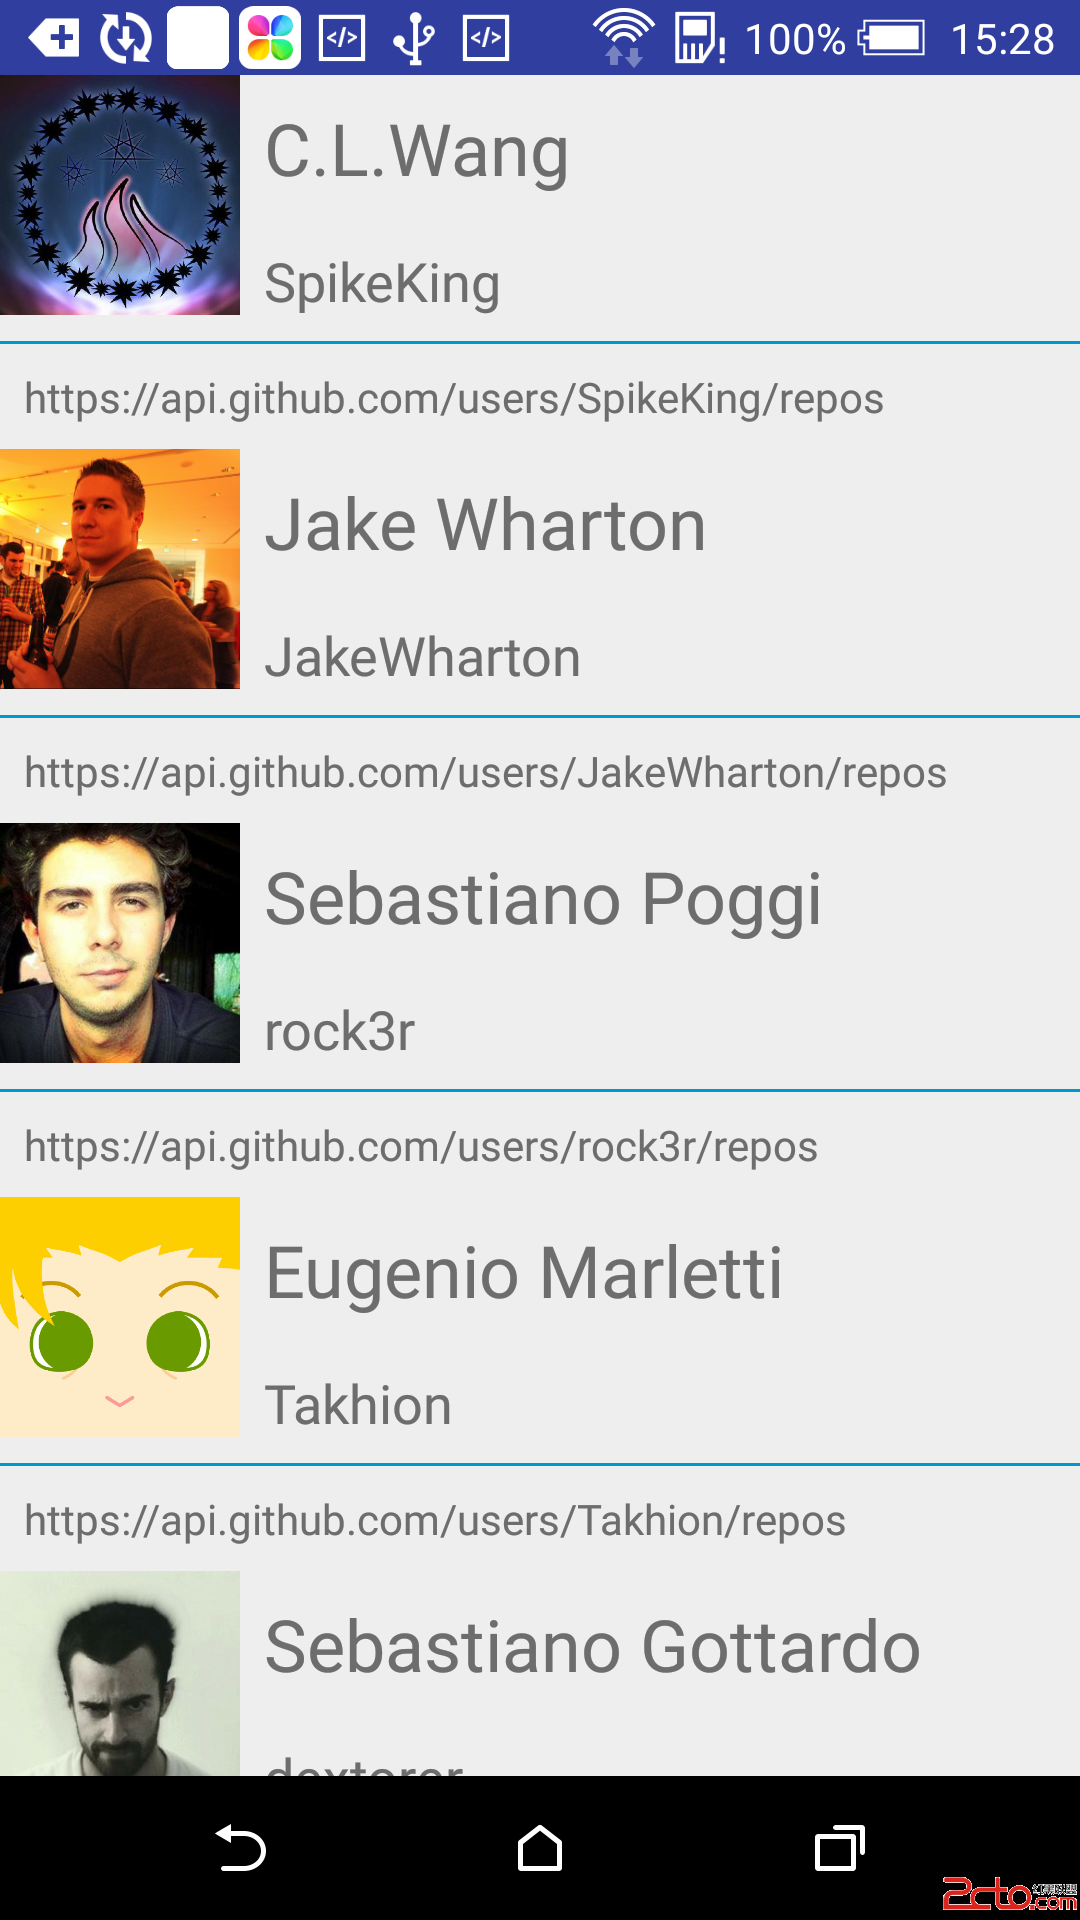The width and height of the screenshot is (1080, 1920).
Task: Tap the colorful four-petal app notification icon
Action: pyautogui.click(x=270, y=38)
